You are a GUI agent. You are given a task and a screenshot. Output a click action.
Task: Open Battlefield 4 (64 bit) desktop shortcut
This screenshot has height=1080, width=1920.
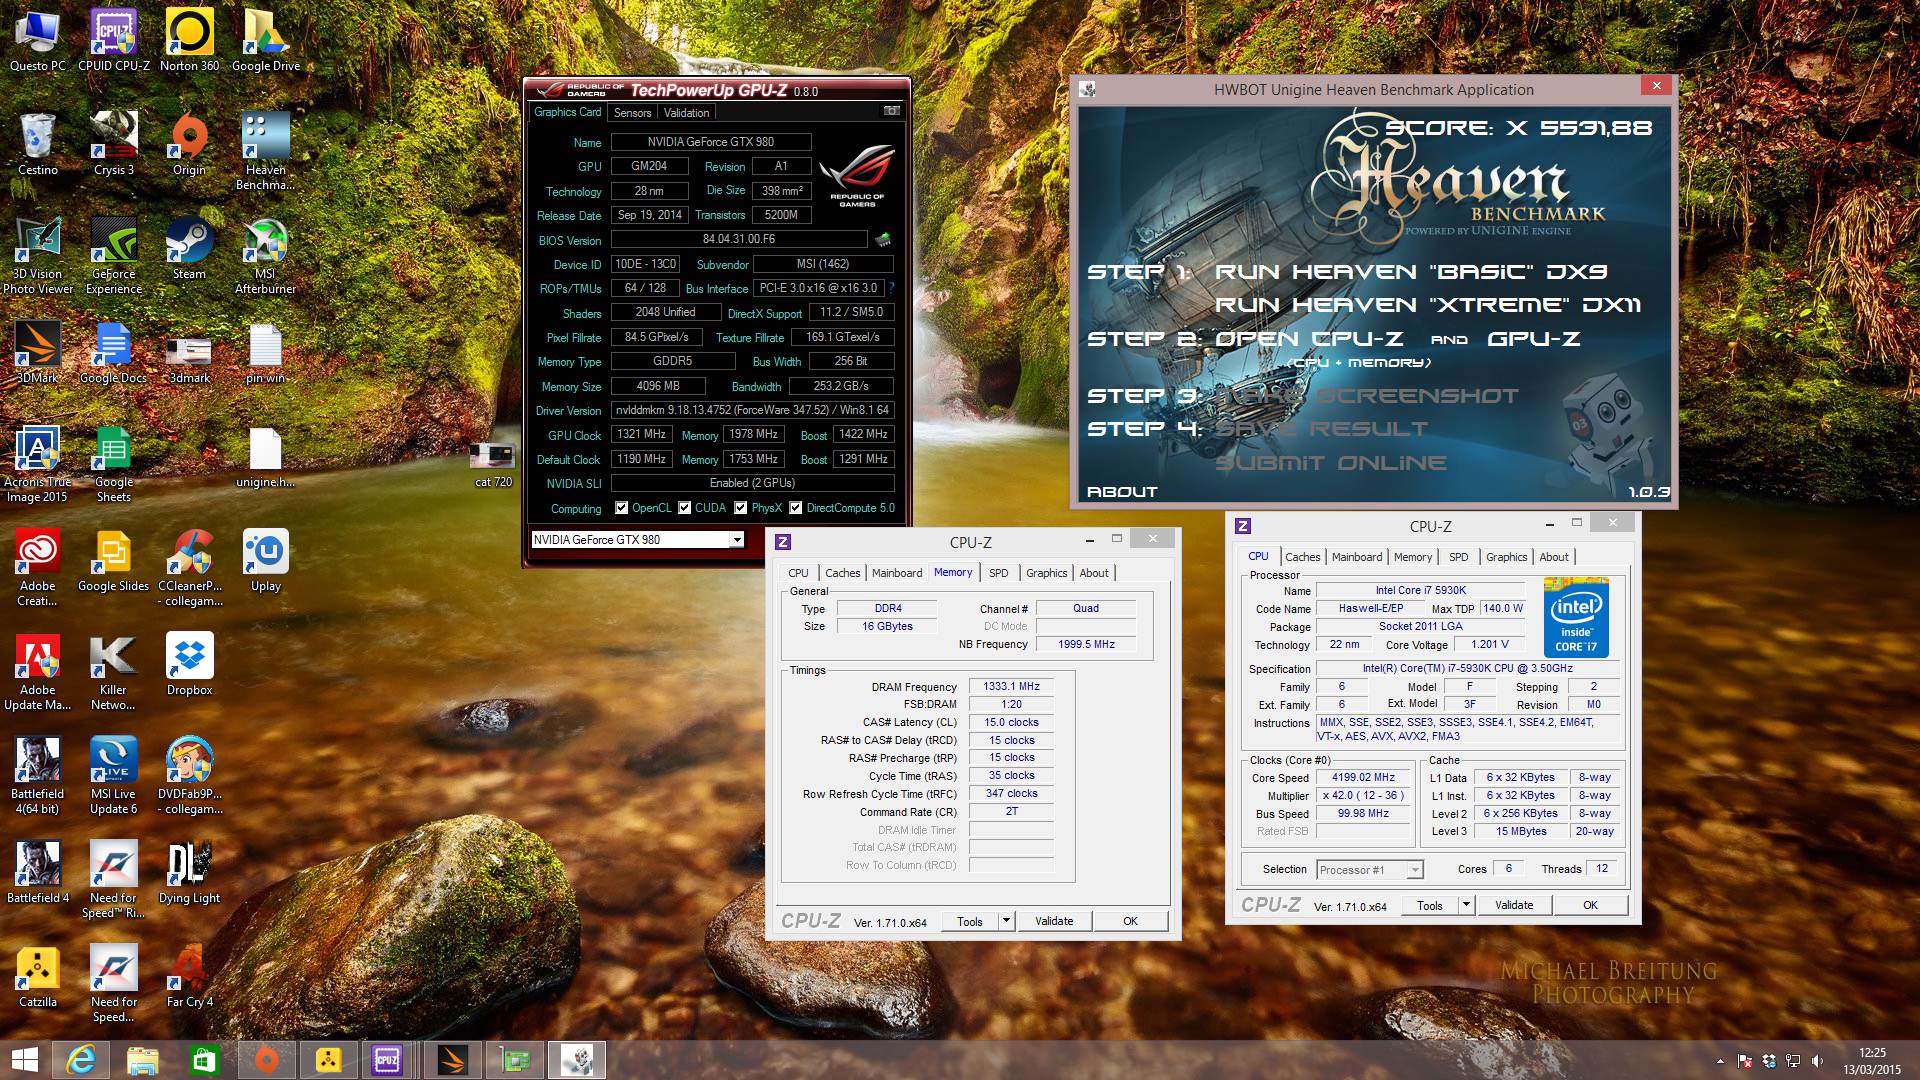pos(38,775)
